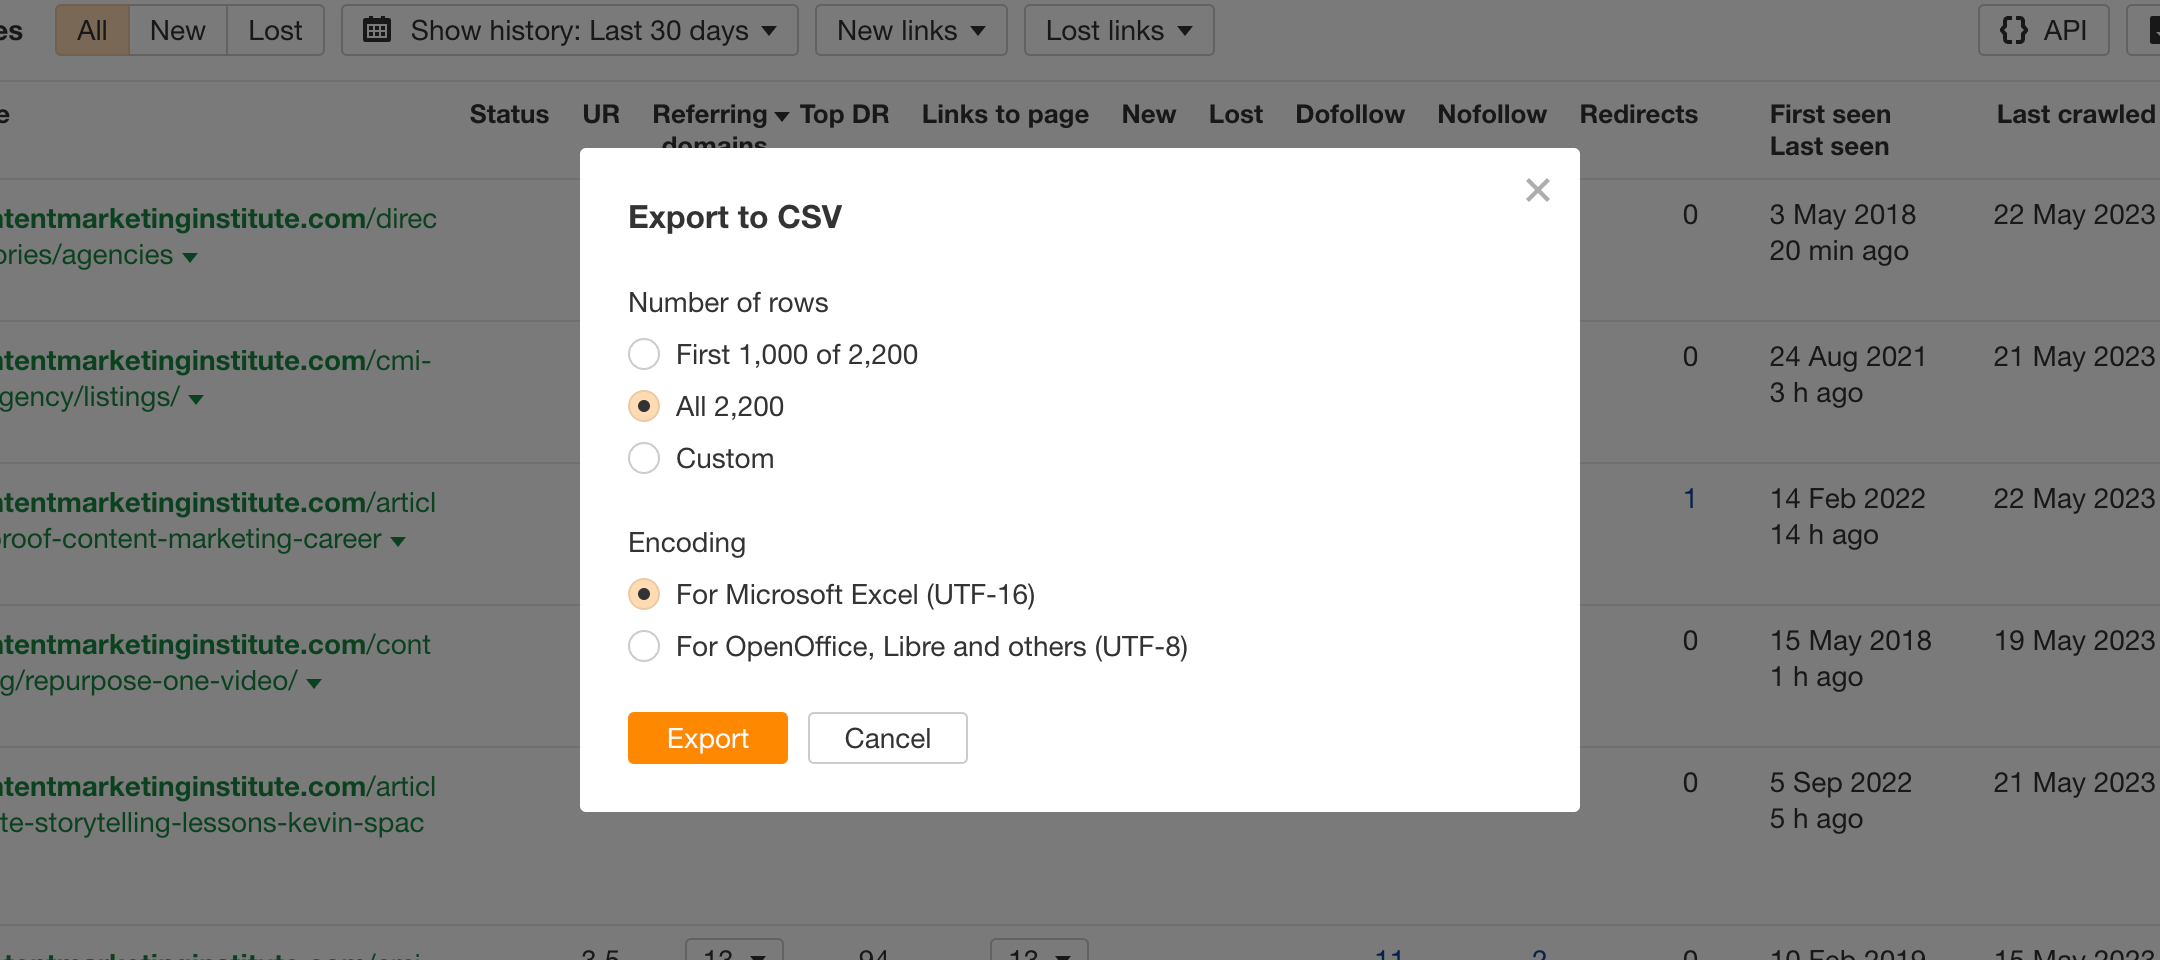Cancel the CSV export

pos(887,738)
